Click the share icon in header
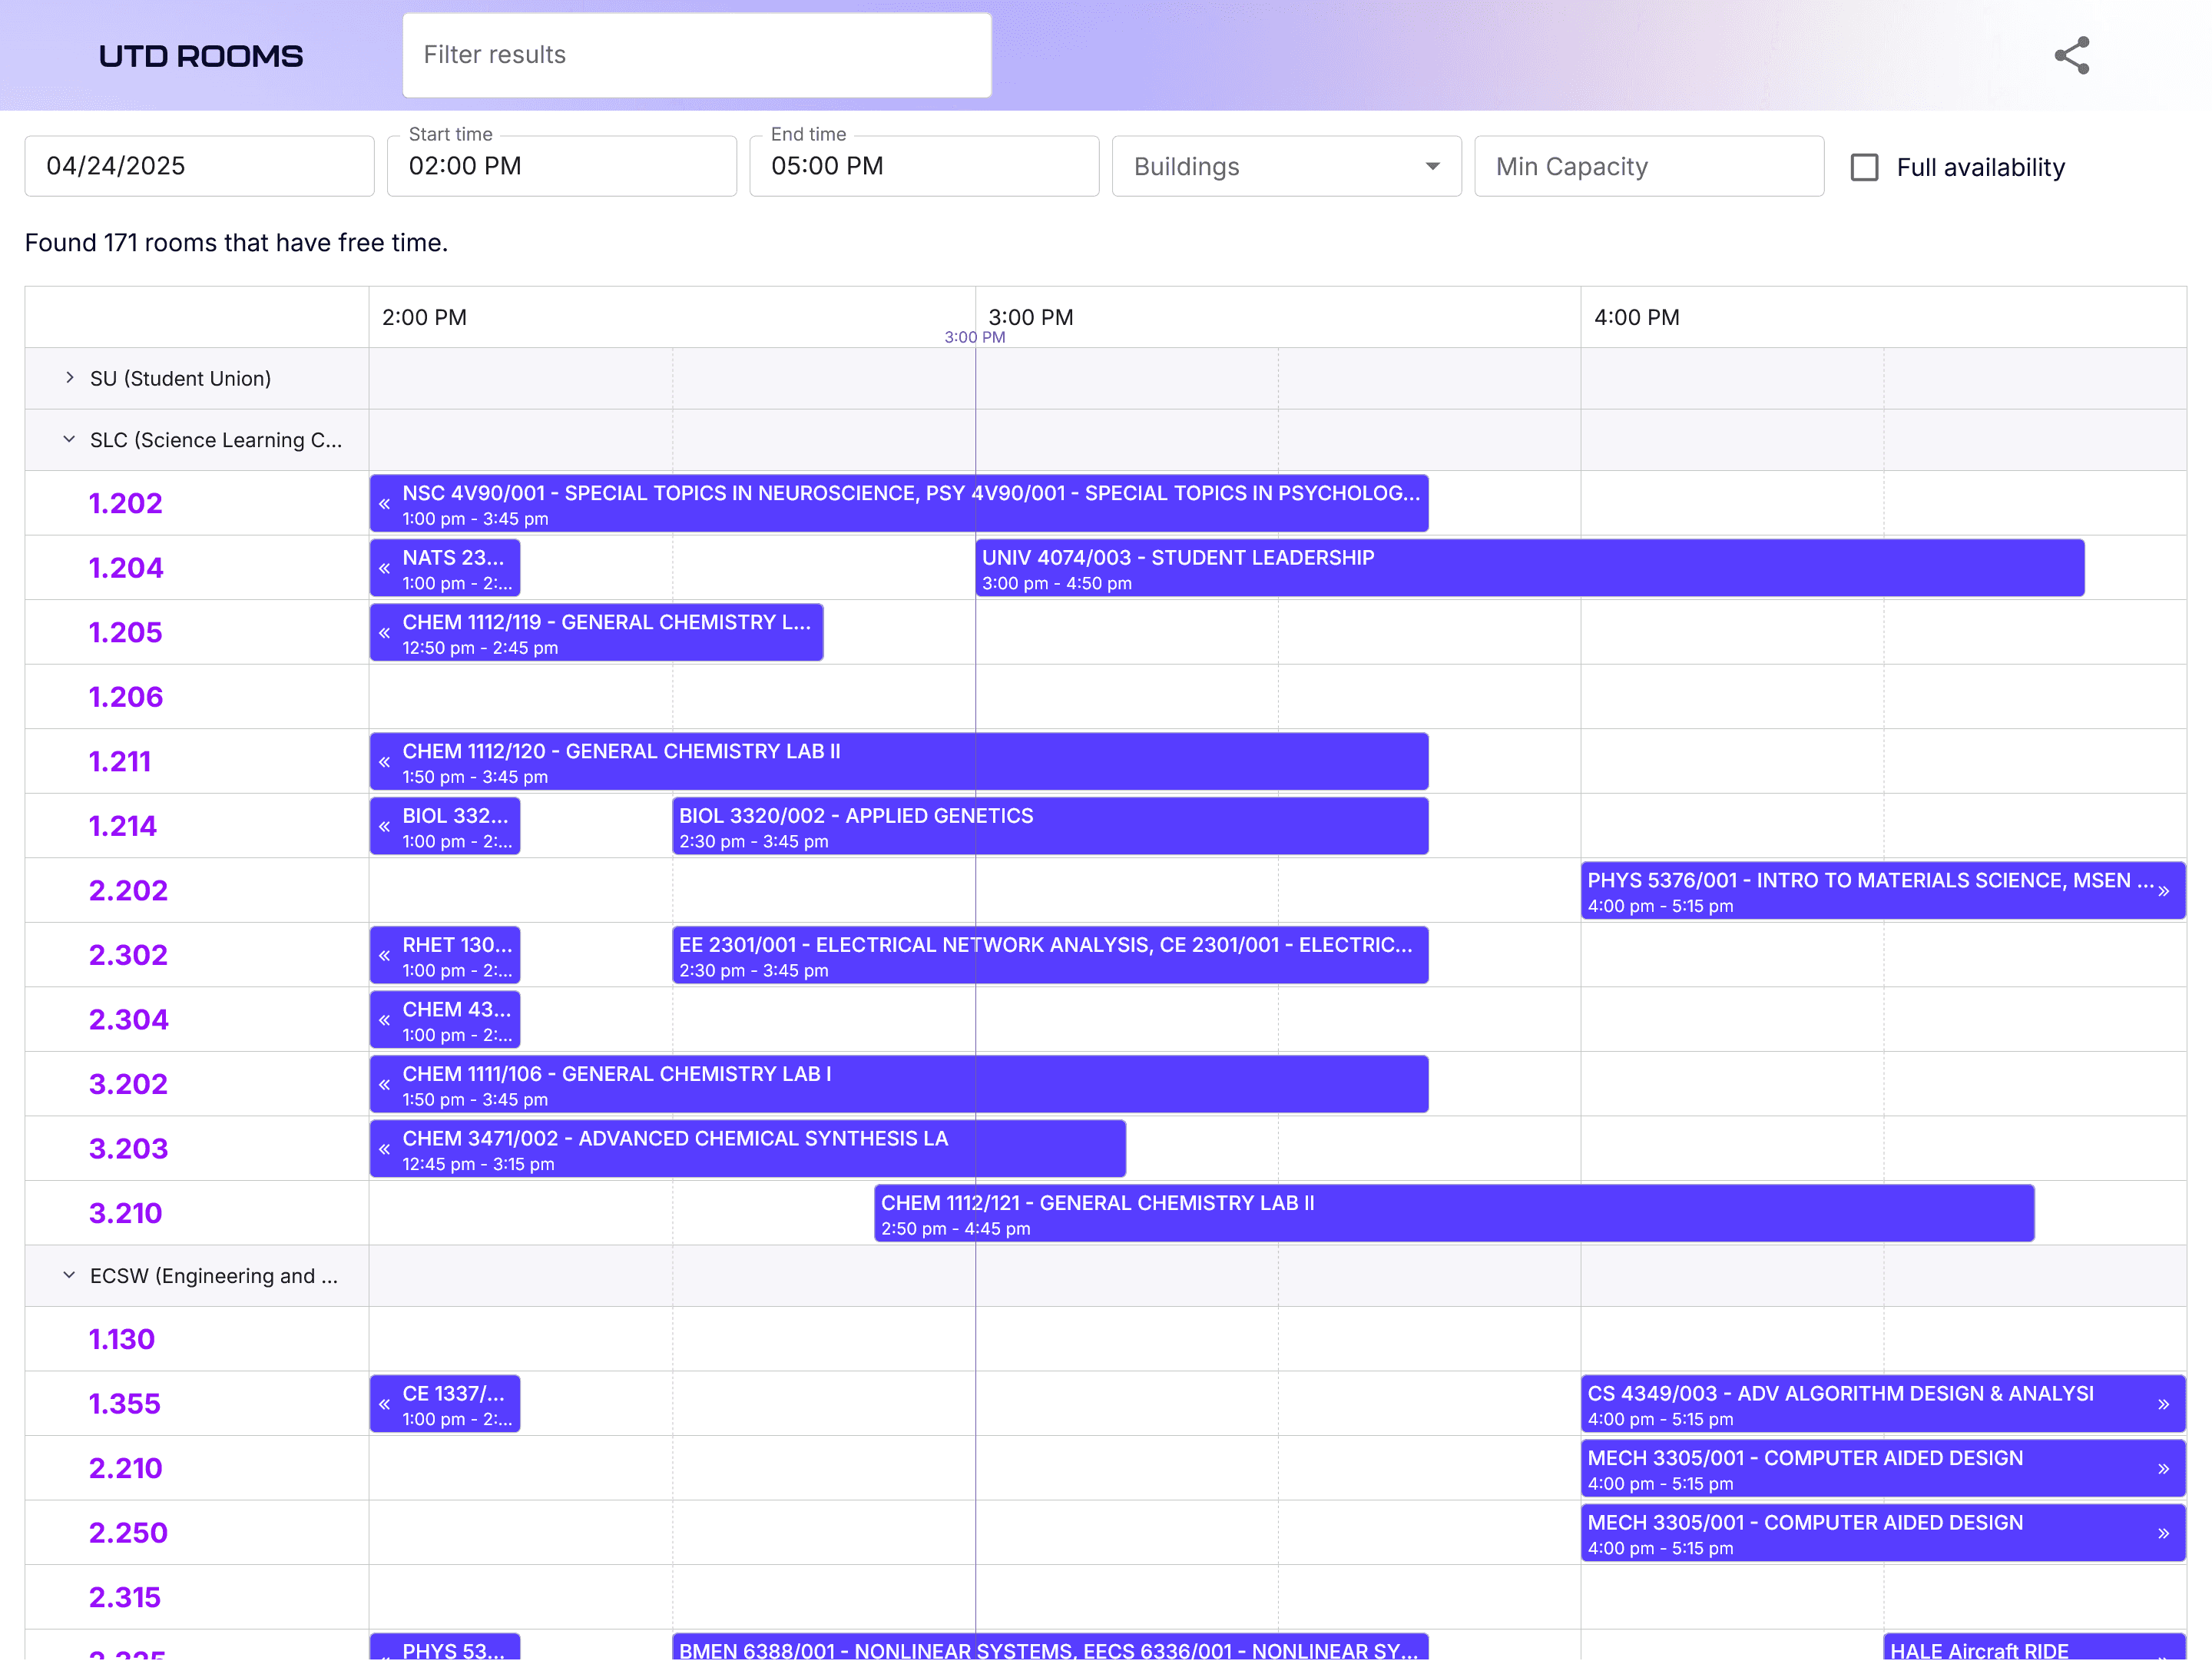This screenshot has width=2212, height=1661. [x=2071, y=55]
